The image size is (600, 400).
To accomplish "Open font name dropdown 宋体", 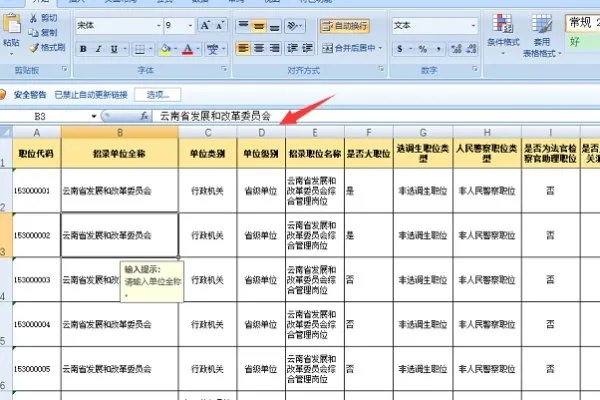I will click(x=158, y=26).
